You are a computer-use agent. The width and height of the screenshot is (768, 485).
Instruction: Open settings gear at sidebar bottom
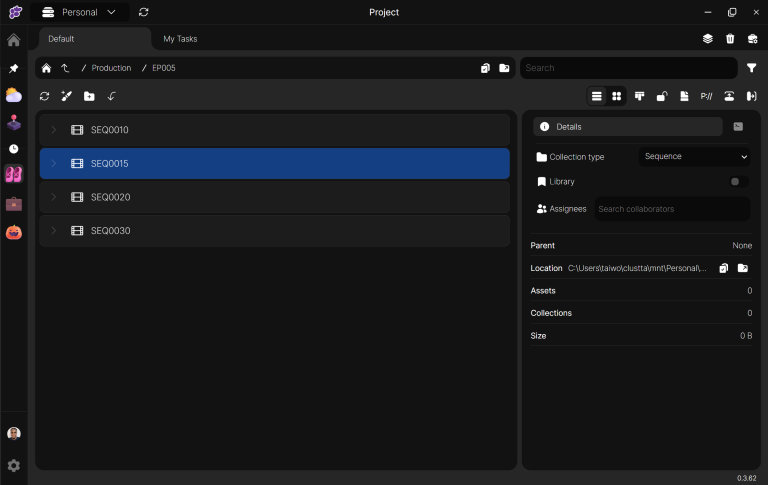click(13, 465)
